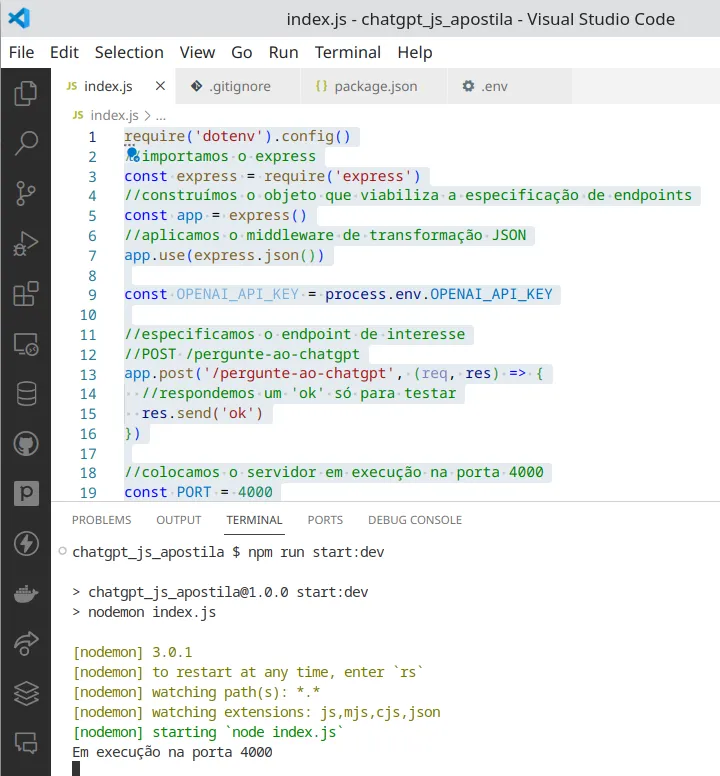
Task: Close the index.js editor tab
Action: click(160, 86)
